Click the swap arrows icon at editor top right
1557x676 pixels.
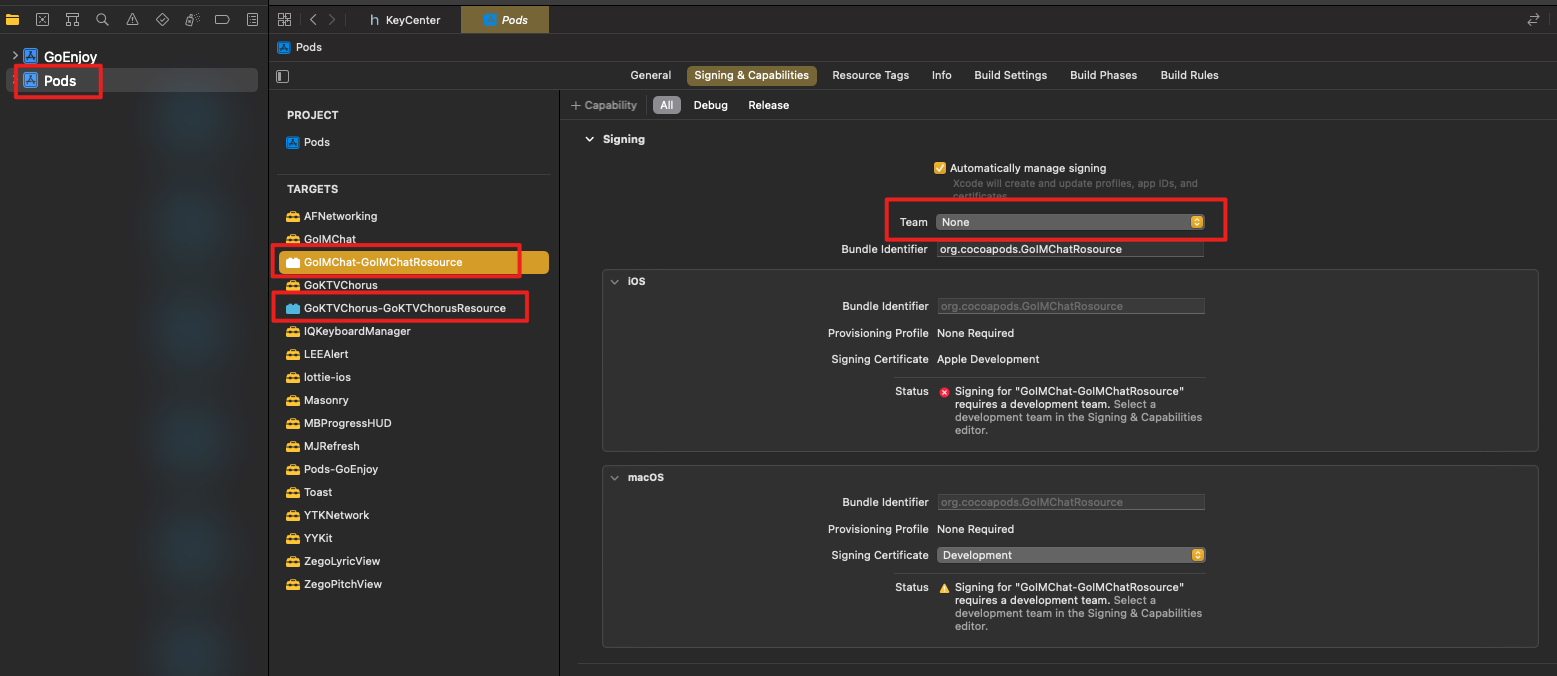pyautogui.click(x=1532, y=20)
